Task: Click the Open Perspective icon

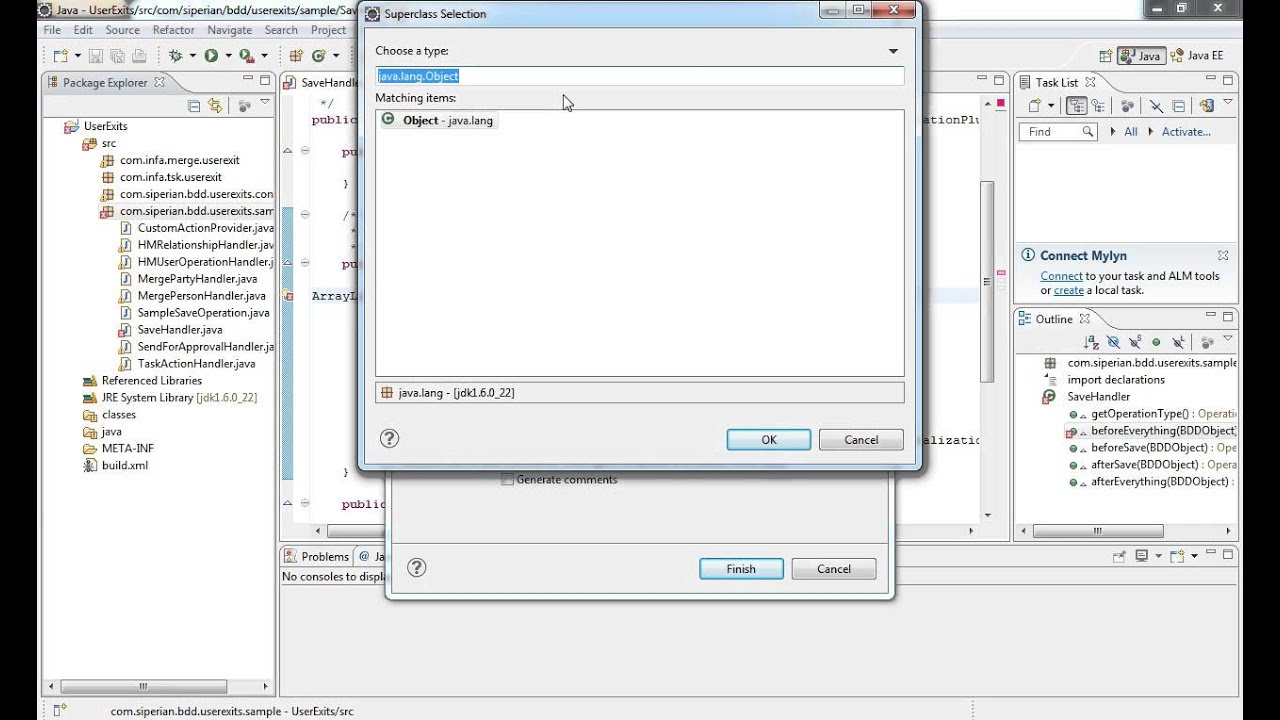Action: pos(1106,56)
